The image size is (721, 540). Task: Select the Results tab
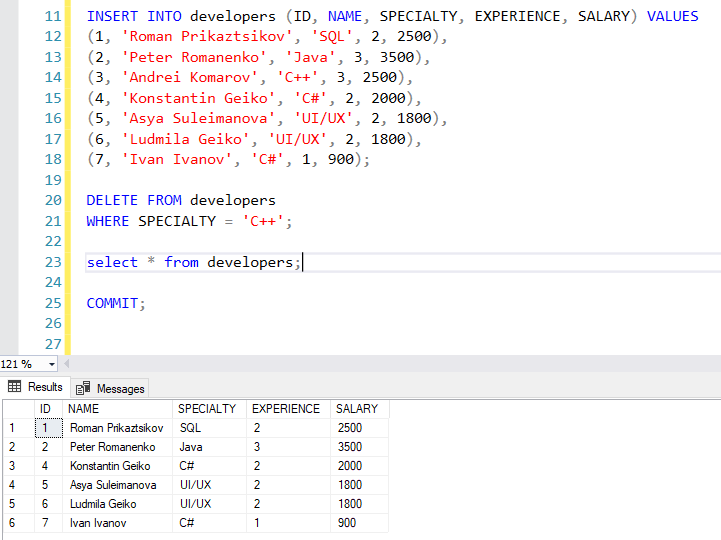tap(45, 387)
